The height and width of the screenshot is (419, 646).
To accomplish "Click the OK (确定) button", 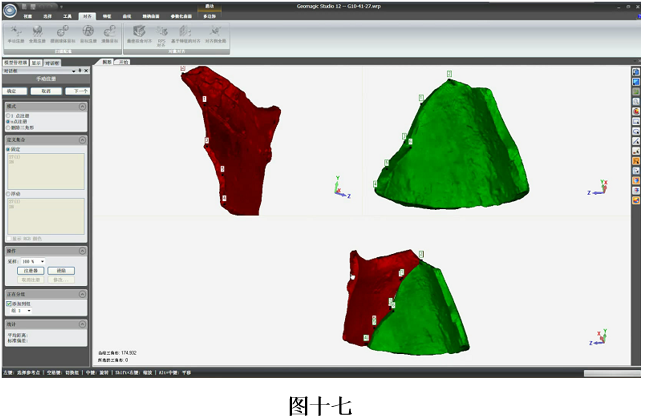I will pos(14,91).
